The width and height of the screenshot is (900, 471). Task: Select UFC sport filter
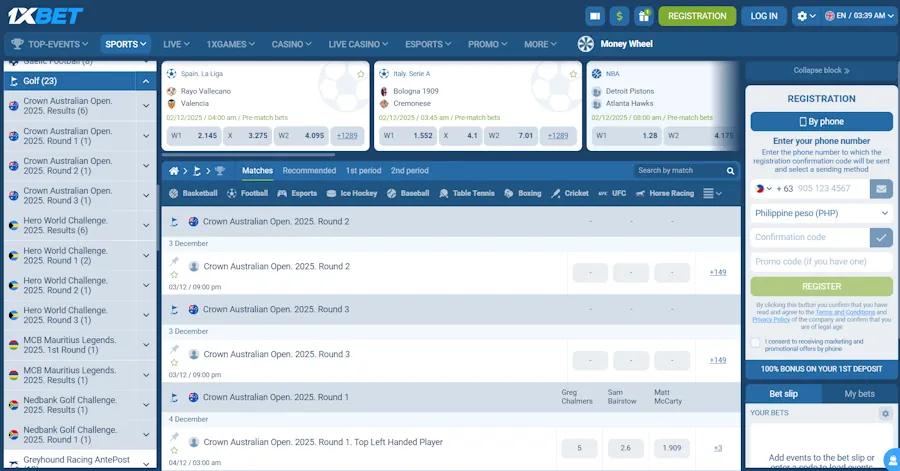612,193
